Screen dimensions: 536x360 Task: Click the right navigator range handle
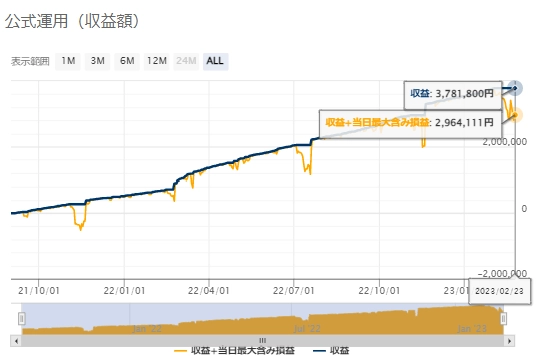pos(503,319)
